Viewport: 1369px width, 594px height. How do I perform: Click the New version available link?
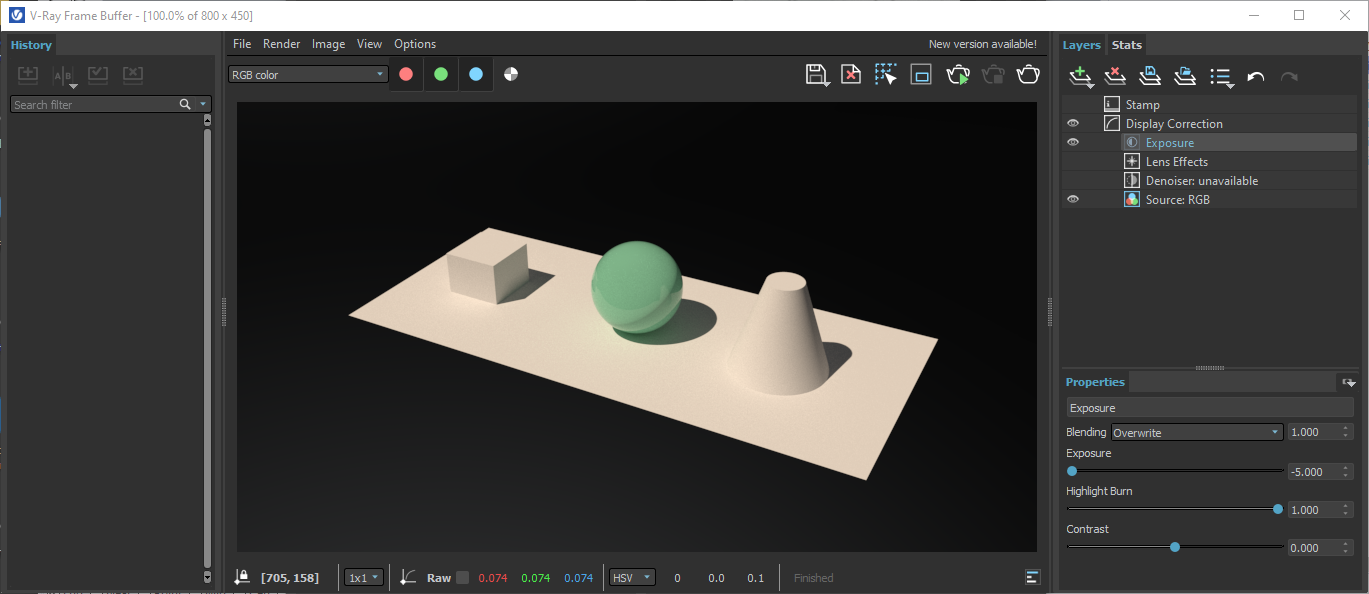click(x=982, y=44)
